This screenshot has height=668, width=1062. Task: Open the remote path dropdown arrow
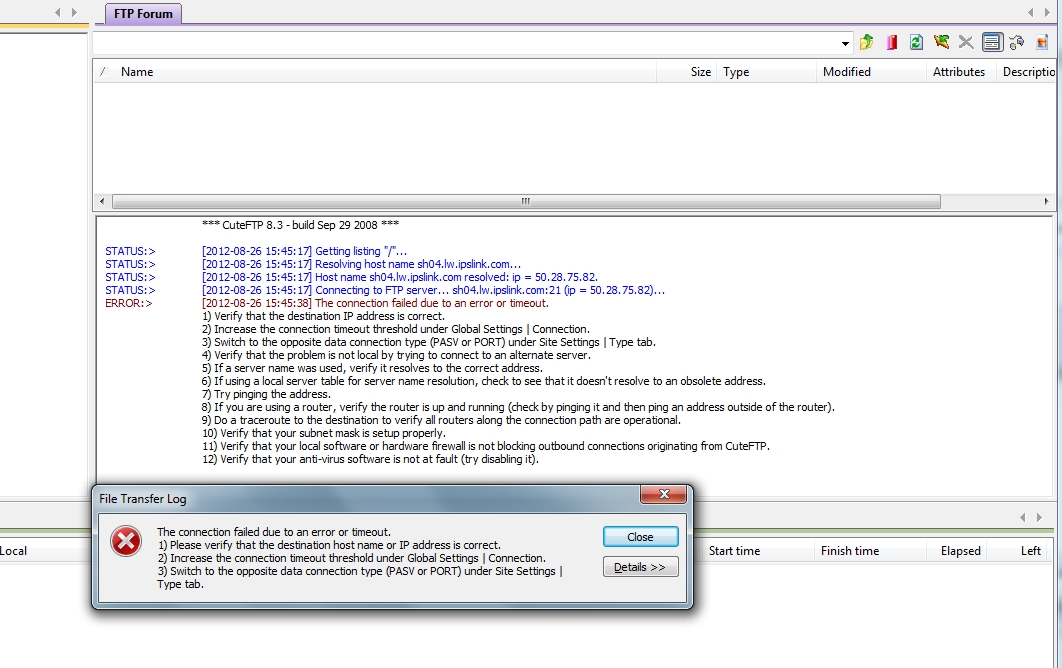[x=846, y=43]
